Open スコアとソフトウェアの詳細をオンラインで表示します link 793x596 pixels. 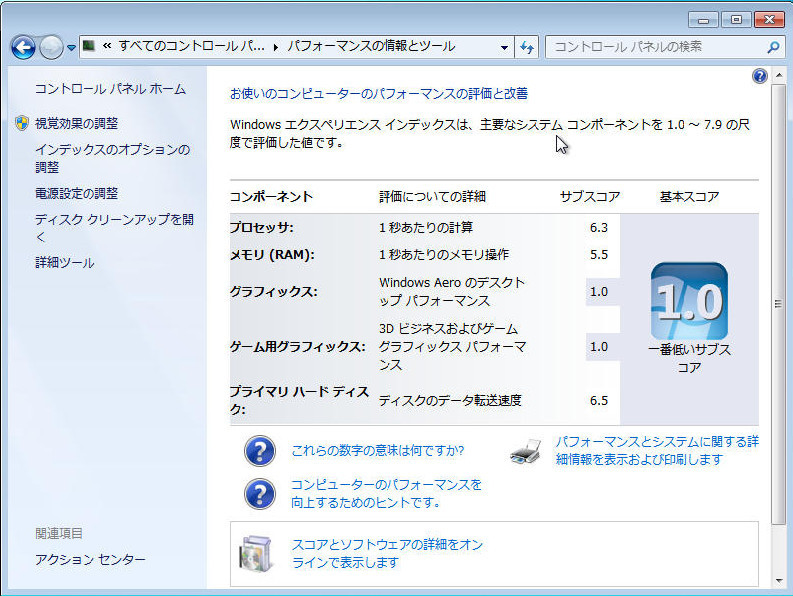[387, 554]
